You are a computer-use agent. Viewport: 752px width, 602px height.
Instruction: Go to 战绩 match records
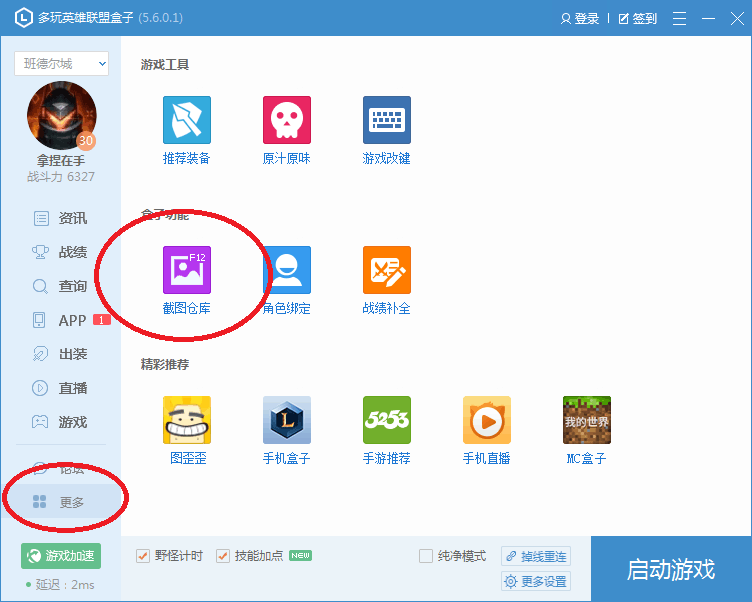(x=60, y=252)
